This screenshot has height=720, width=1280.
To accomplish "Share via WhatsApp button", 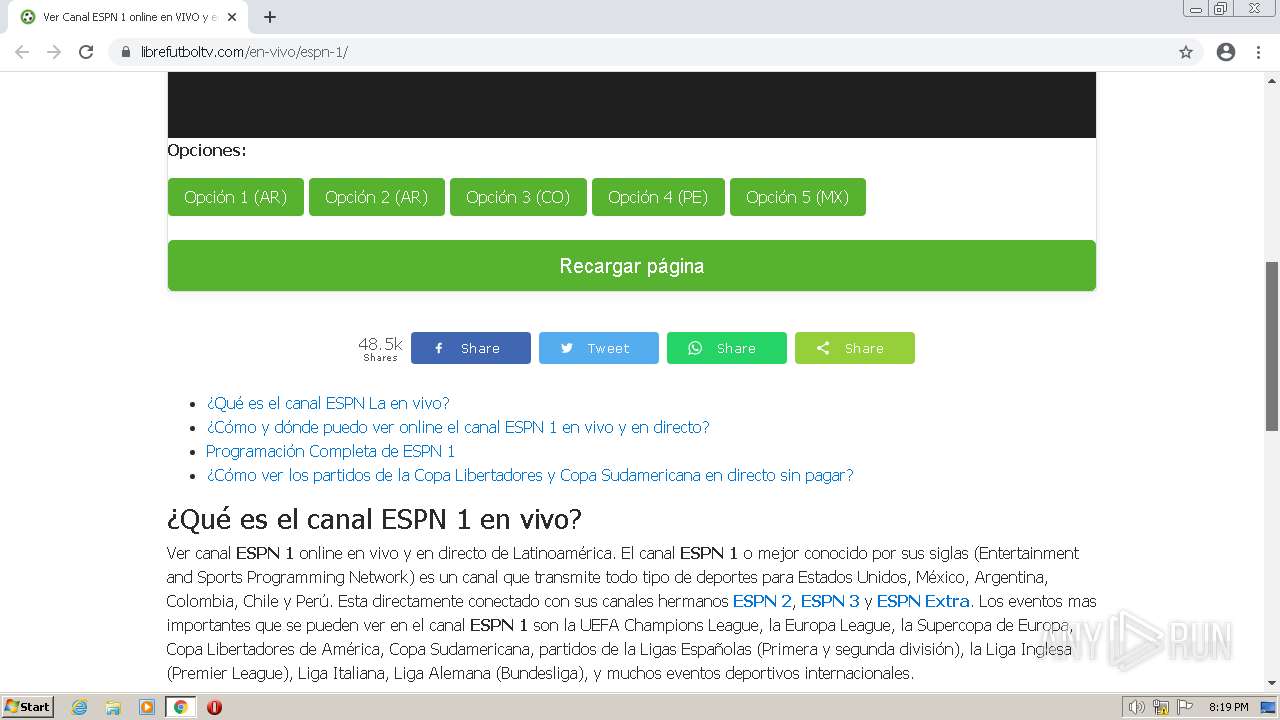I will pos(727,348).
